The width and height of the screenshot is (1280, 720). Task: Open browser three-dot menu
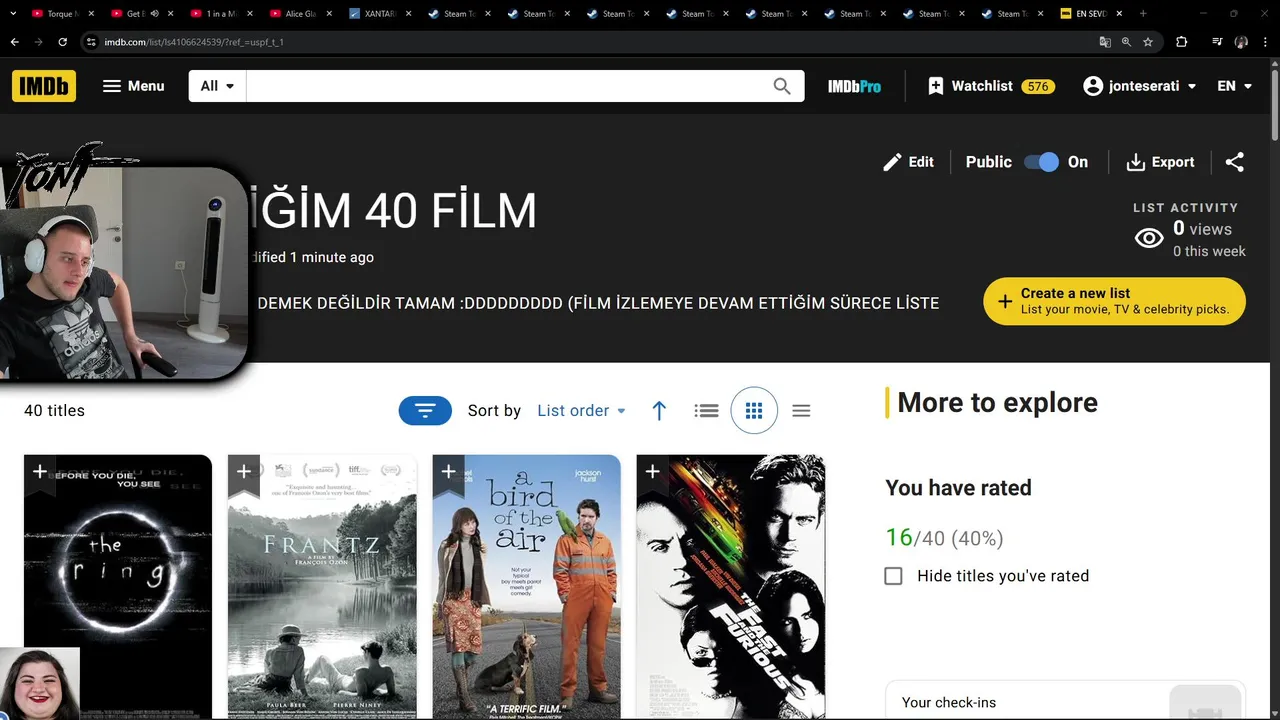[x=1266, y=42]
